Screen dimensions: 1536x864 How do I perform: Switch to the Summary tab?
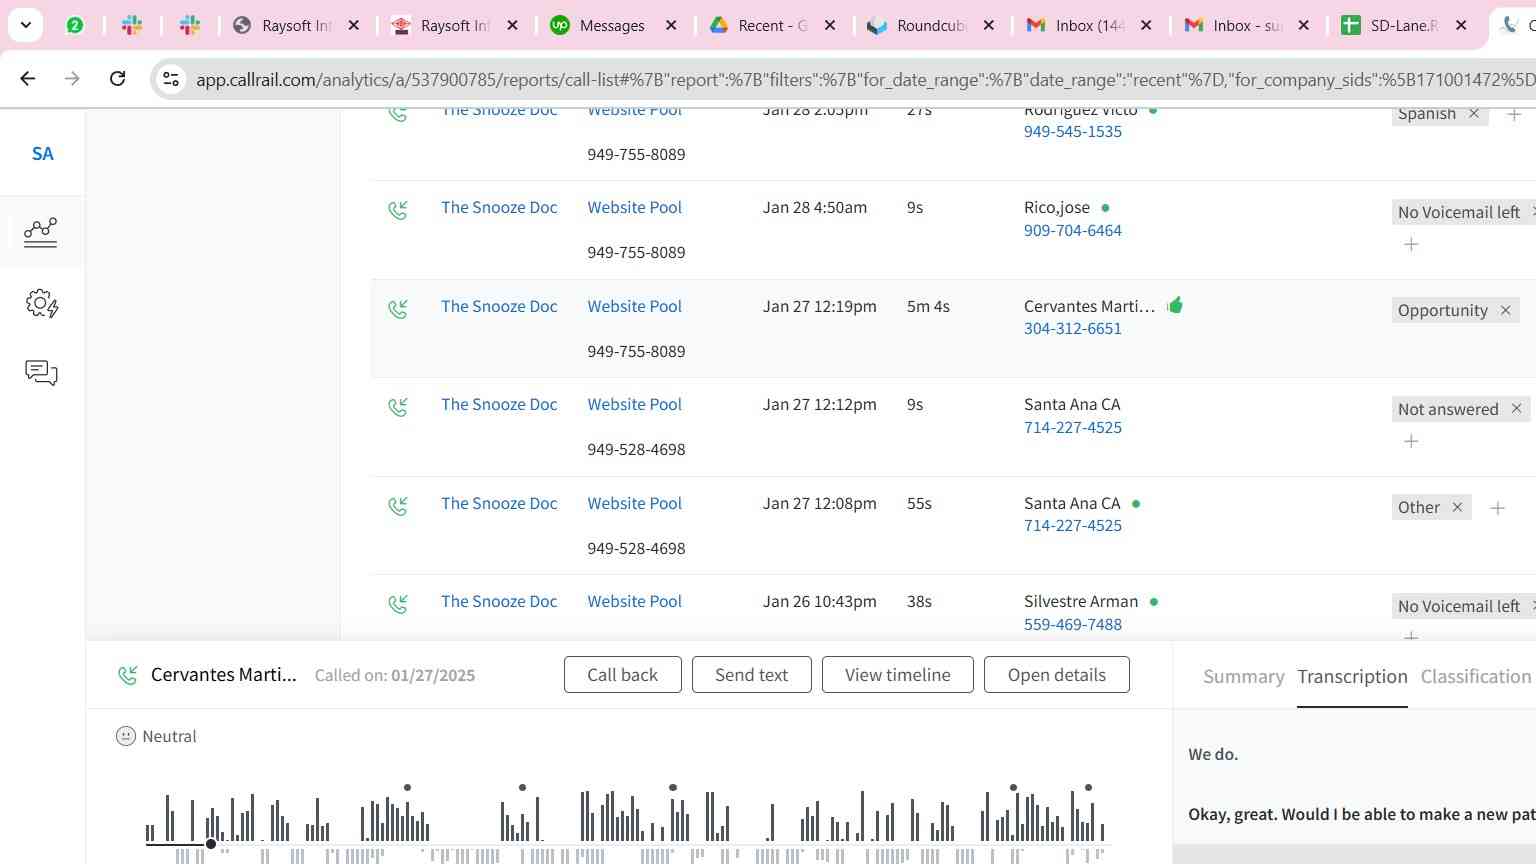pyautogui.click(x=1243, y=677)
